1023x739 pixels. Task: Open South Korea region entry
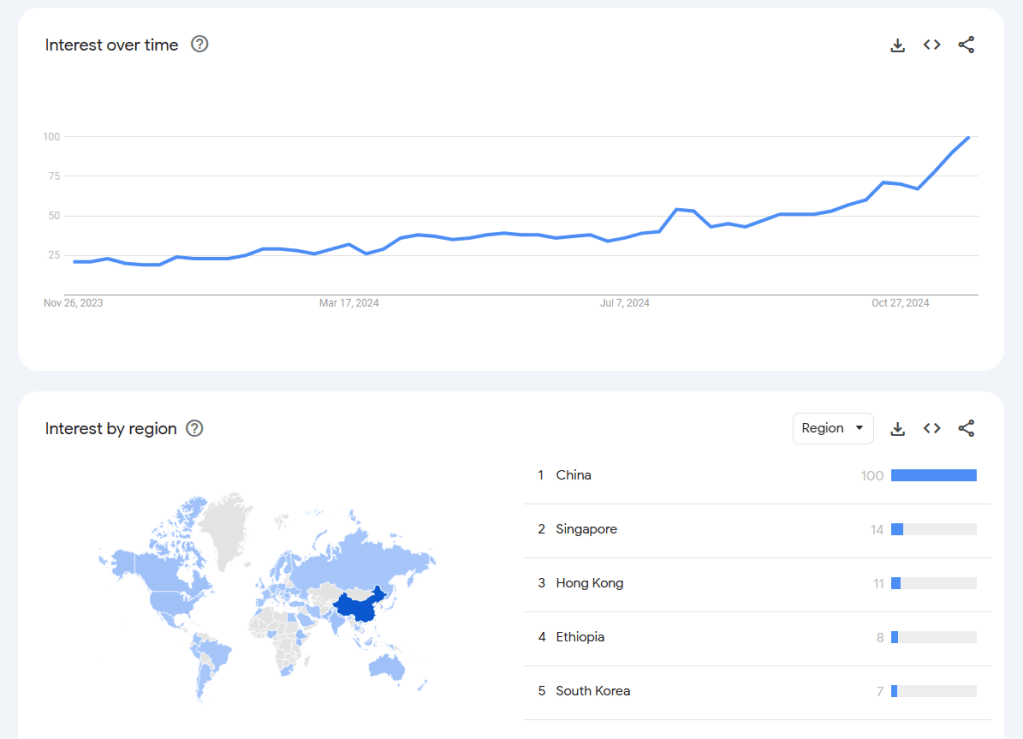(593, 691)
